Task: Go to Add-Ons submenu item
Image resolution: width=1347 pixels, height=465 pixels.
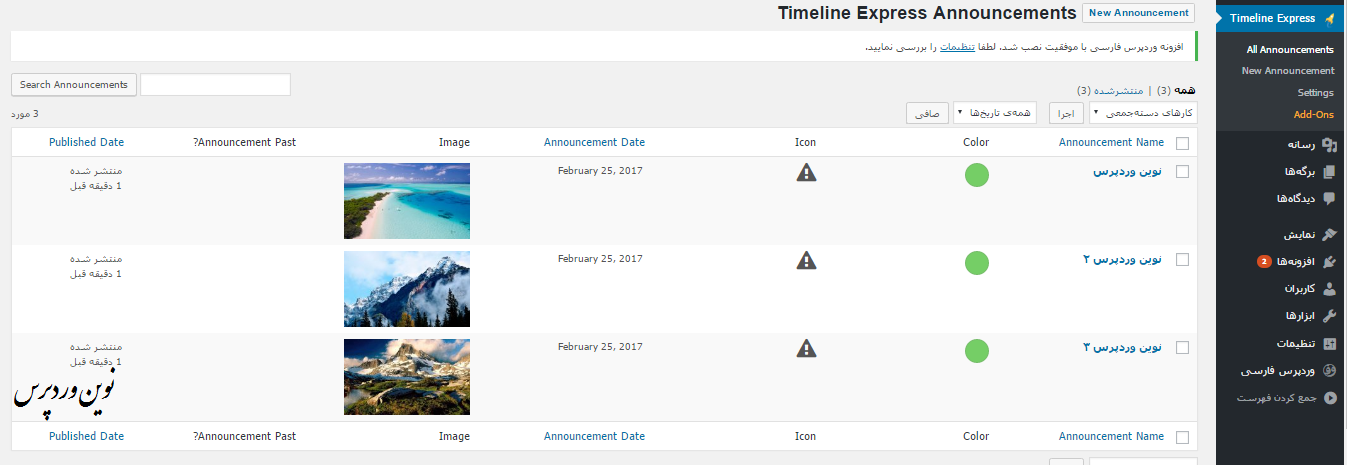Action: coord(1314,115)
